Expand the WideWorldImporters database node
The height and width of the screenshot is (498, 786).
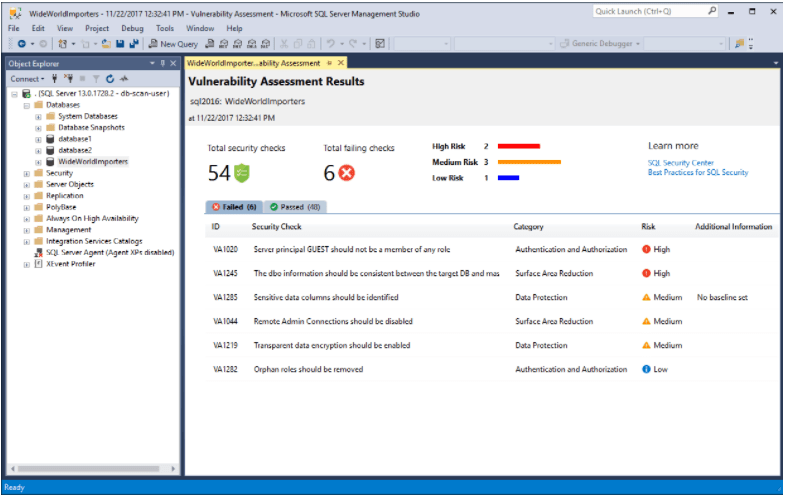(x=38, y=162)
